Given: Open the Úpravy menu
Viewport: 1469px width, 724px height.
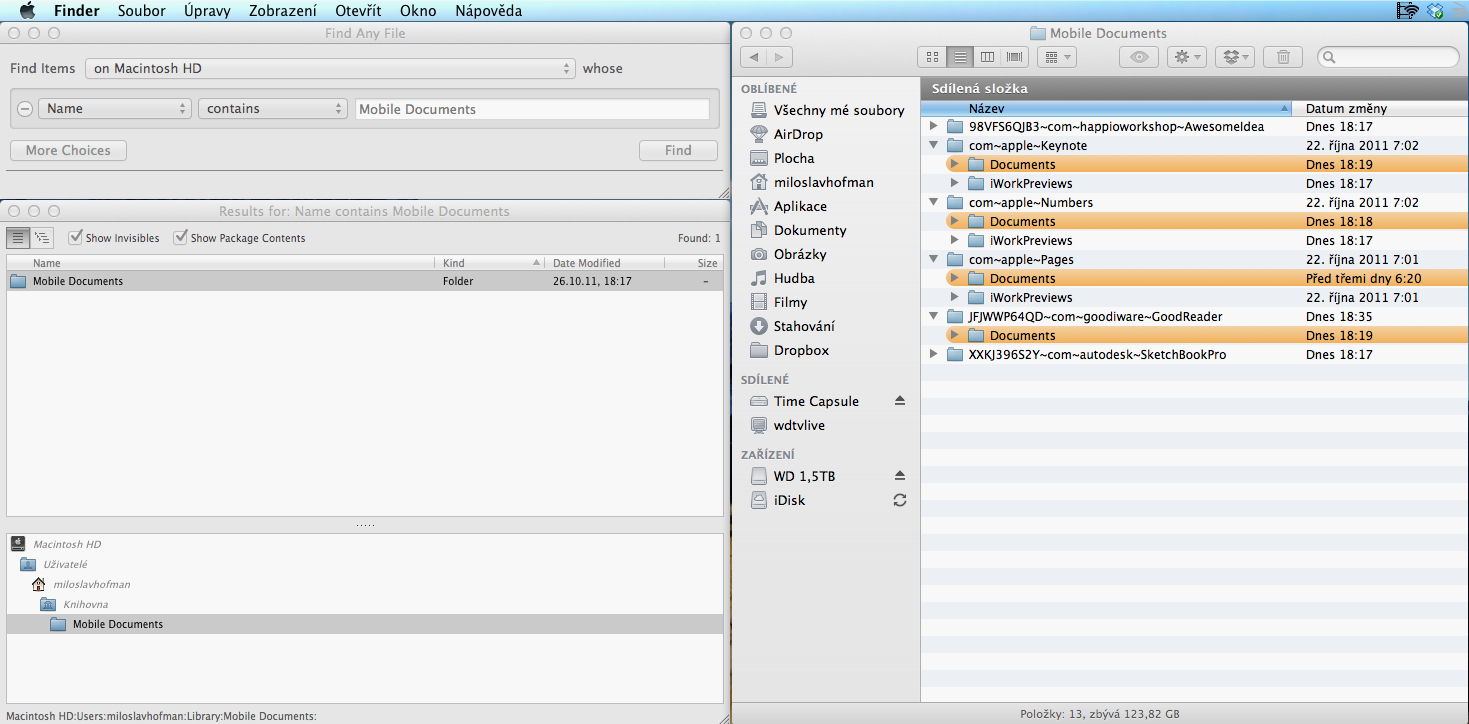Looking at the screenshot, I should 207,11.
